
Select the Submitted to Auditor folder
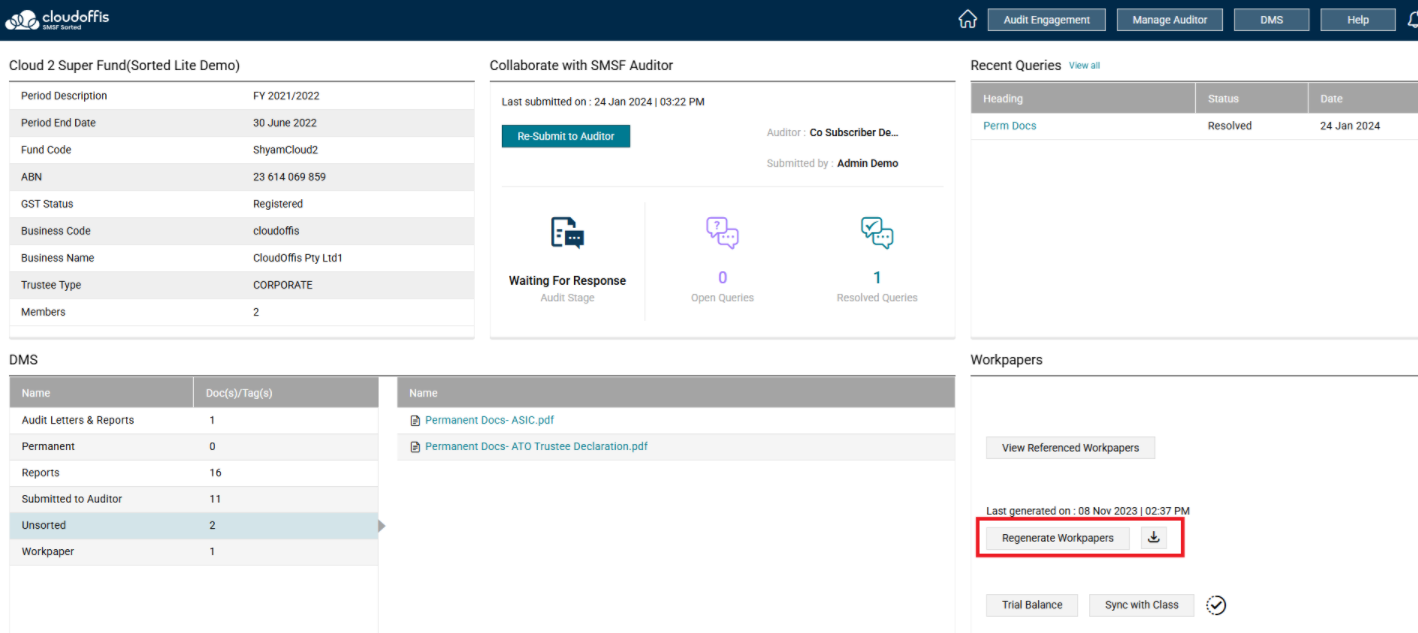[x=72, y=499]
